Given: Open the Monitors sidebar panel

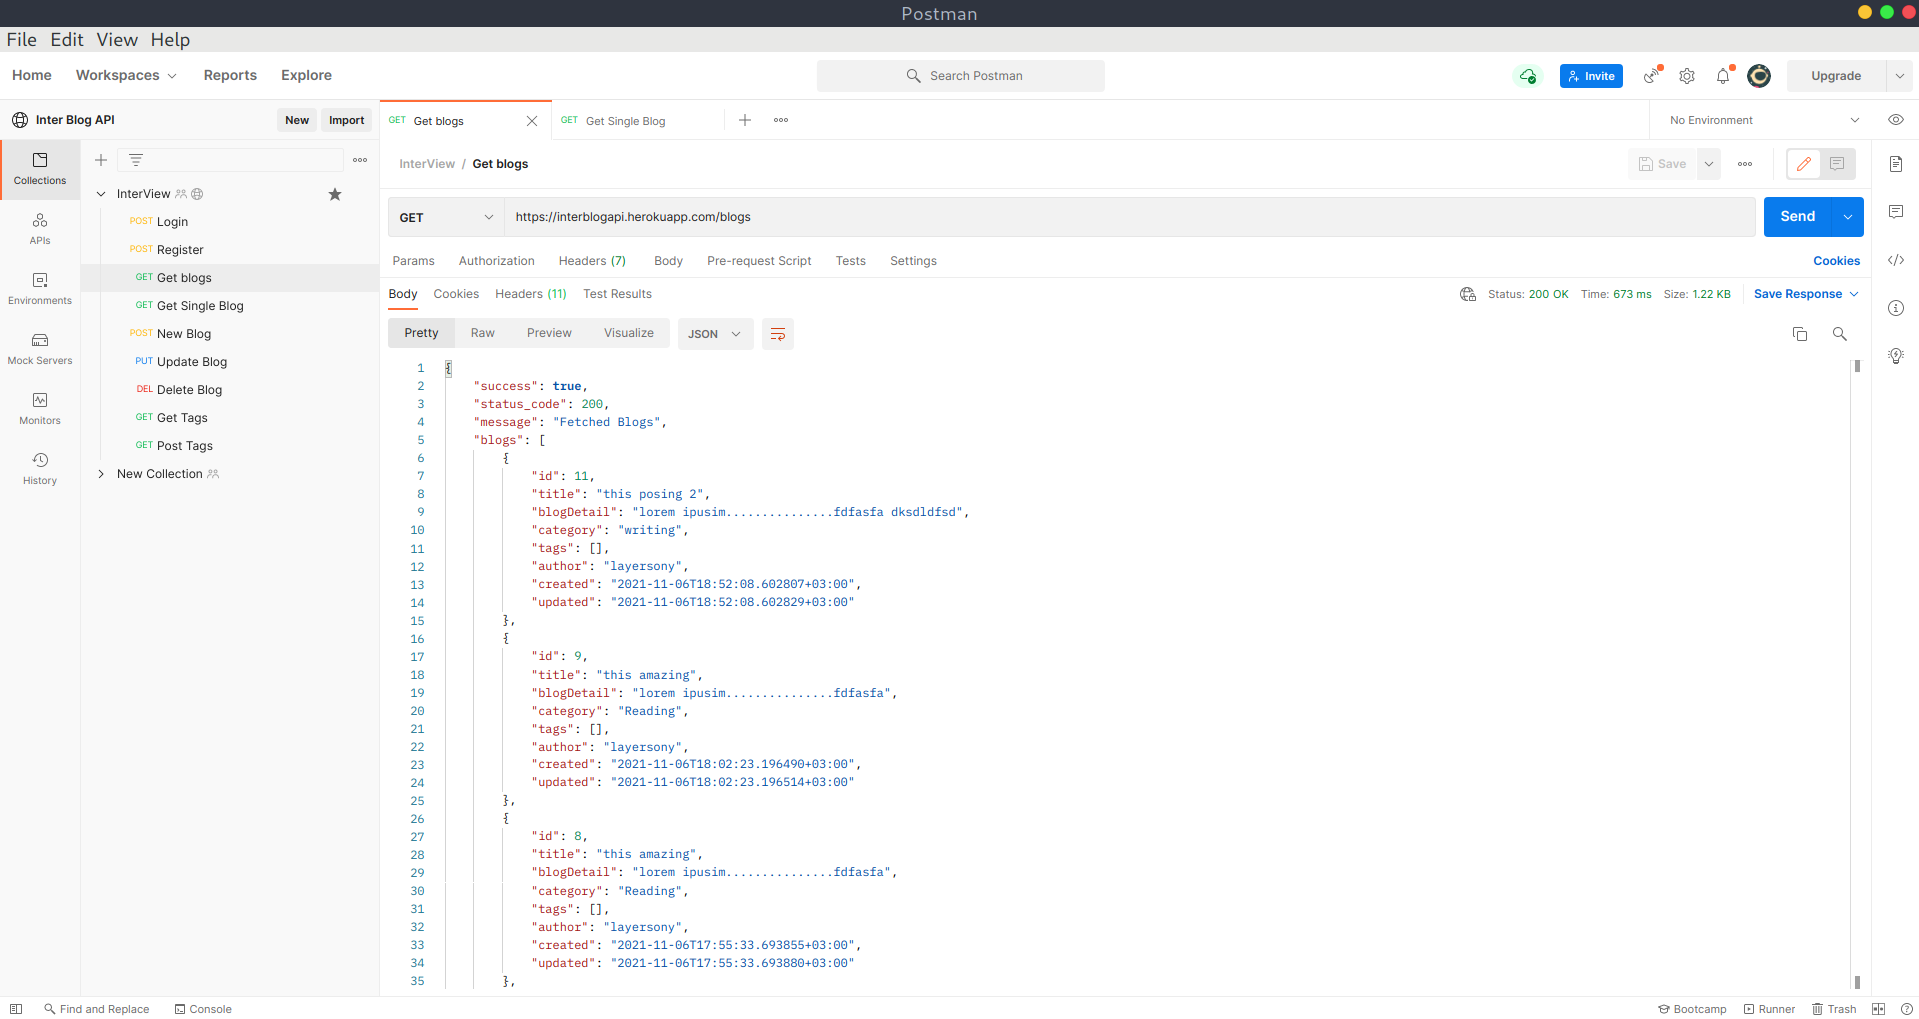Looking at the screenshot, I should point(40,409).
